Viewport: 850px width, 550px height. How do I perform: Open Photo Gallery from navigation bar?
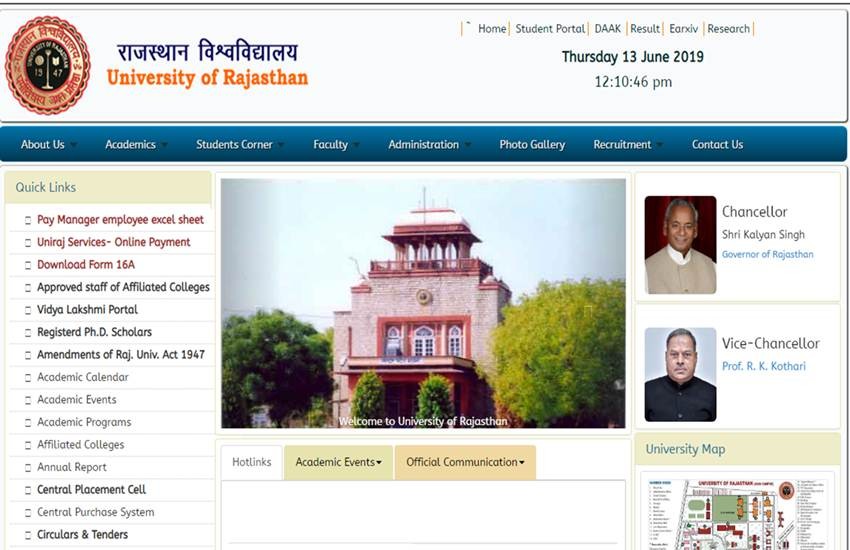click(532, 145)
